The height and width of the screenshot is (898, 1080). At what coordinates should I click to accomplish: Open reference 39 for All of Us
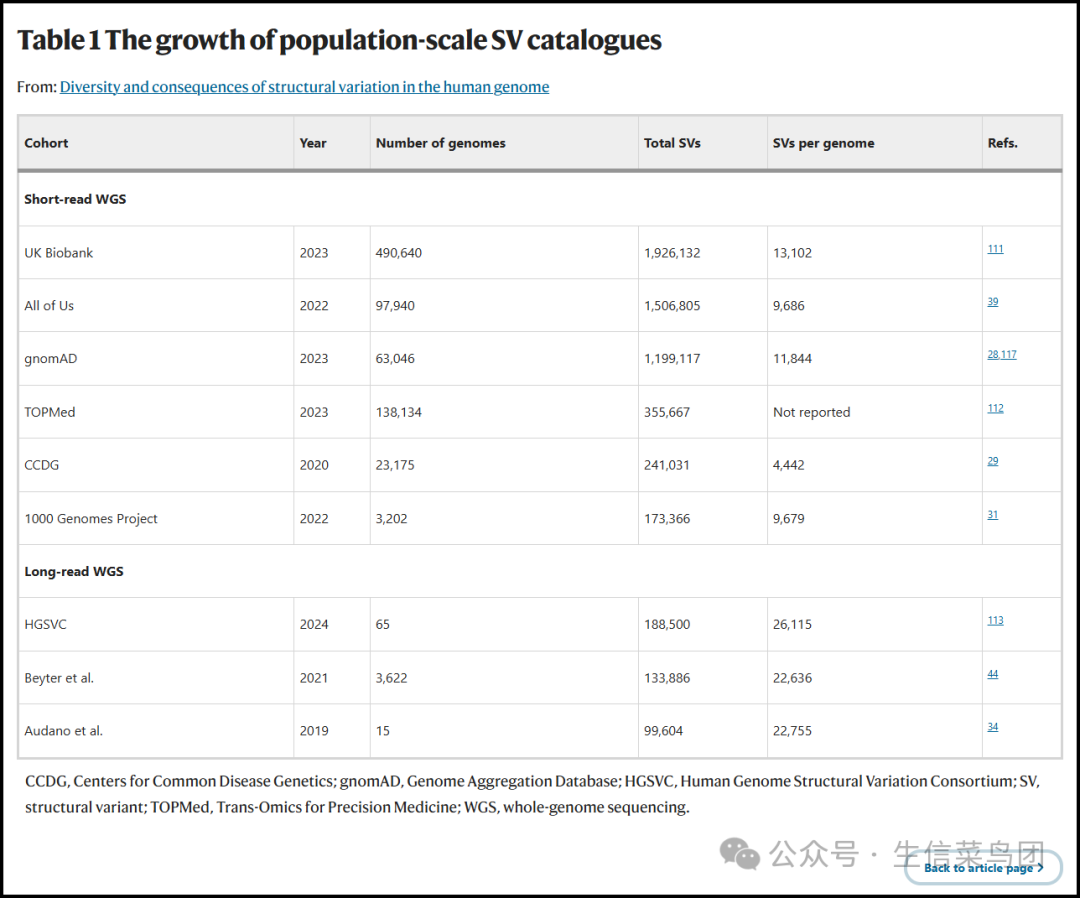(x=993, y=302)
